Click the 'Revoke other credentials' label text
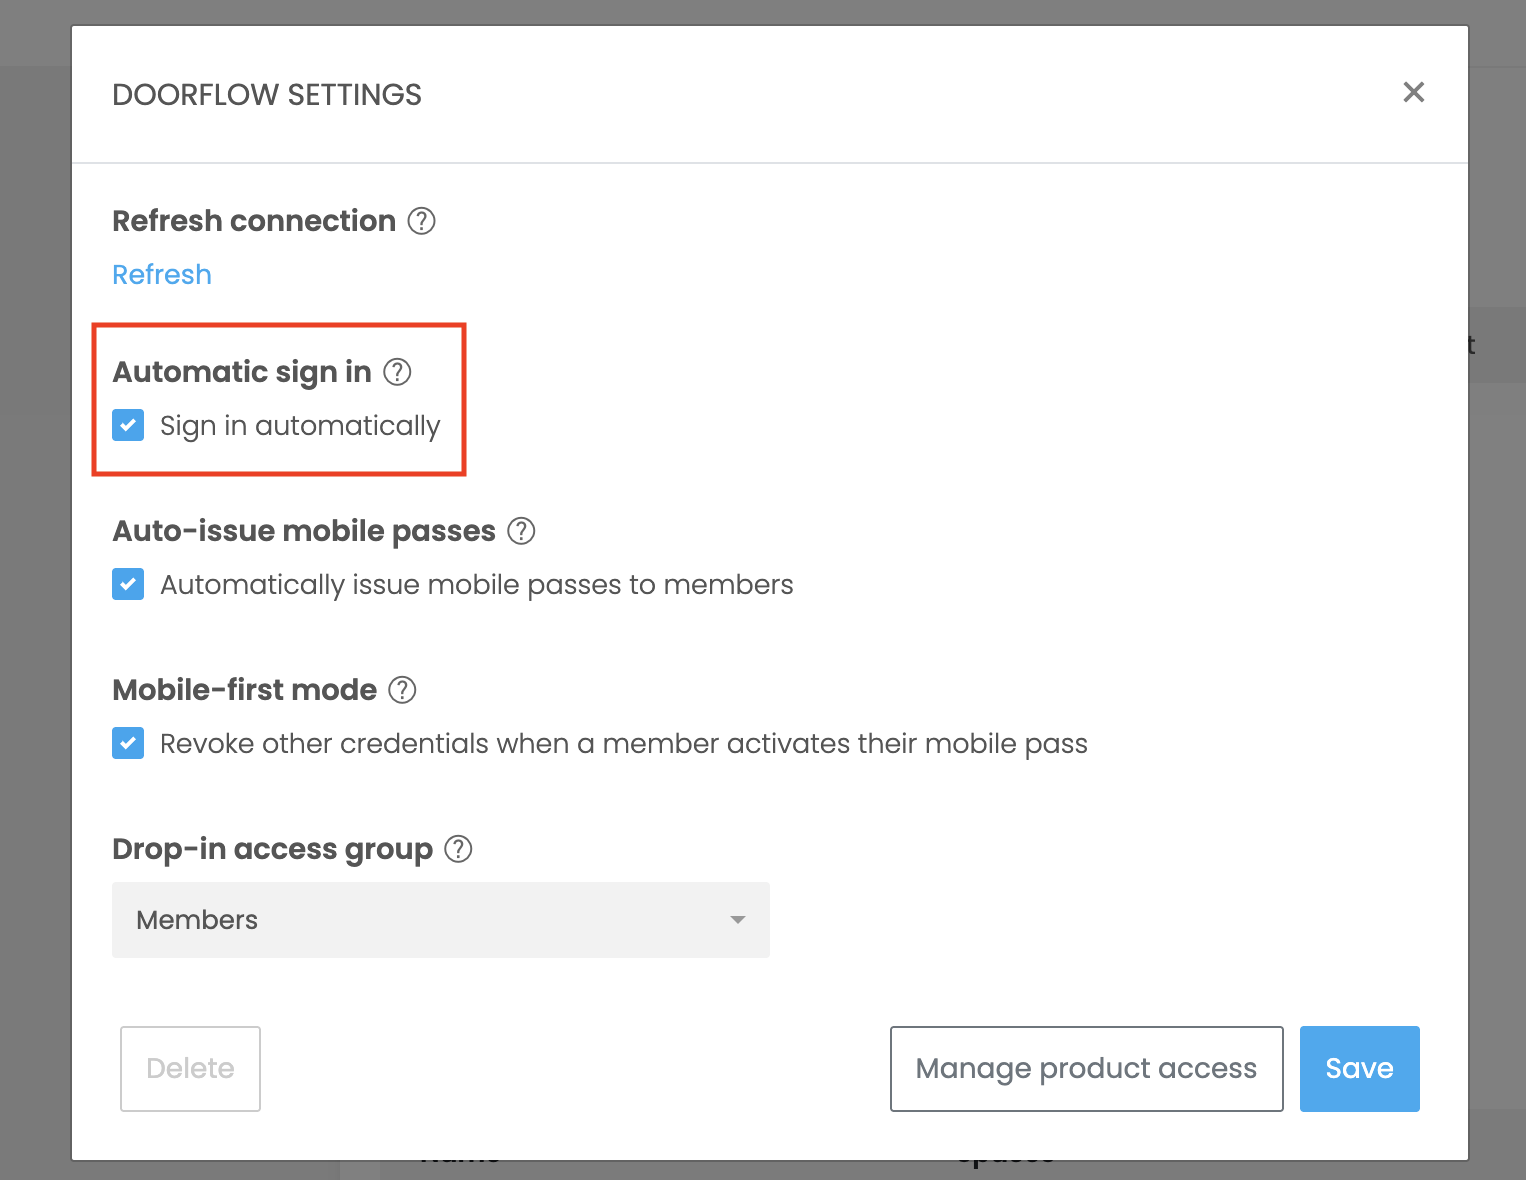The width and height of the screenshot is (1526, 1180). pos(623,744)
